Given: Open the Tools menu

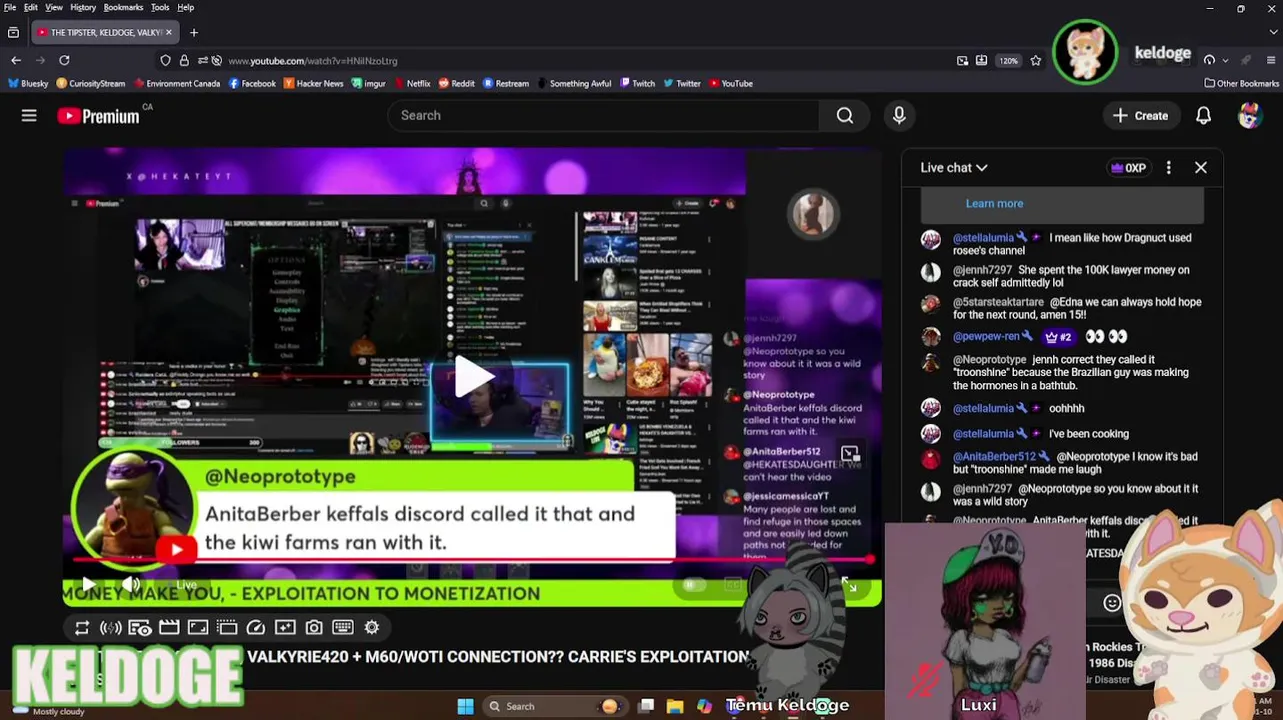Looking at the screenshot, I should [160, 7].
